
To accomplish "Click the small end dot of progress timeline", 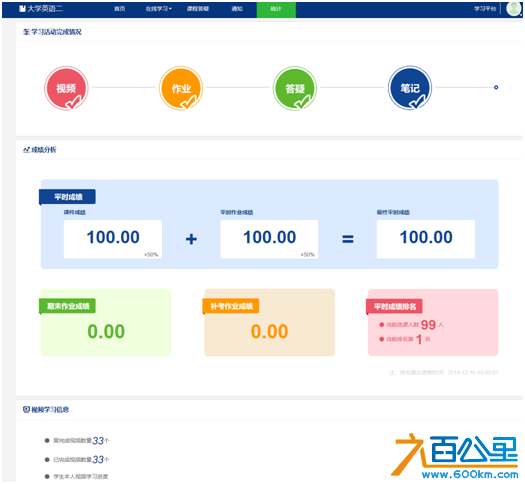I will (x=496, y=87).
